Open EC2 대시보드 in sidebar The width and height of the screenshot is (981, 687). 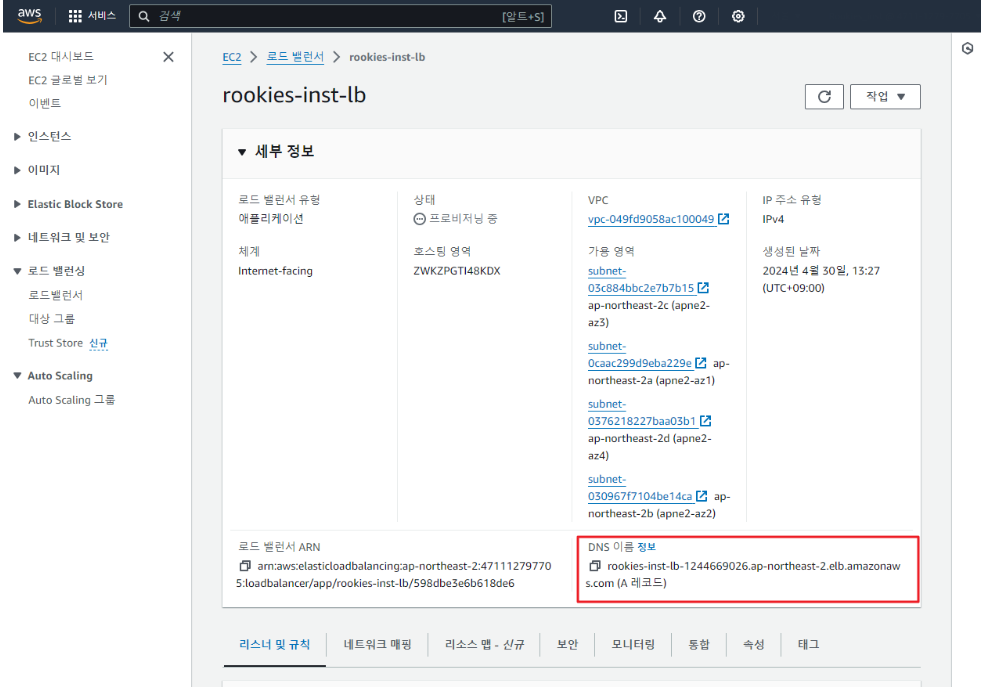coord(61,56)
